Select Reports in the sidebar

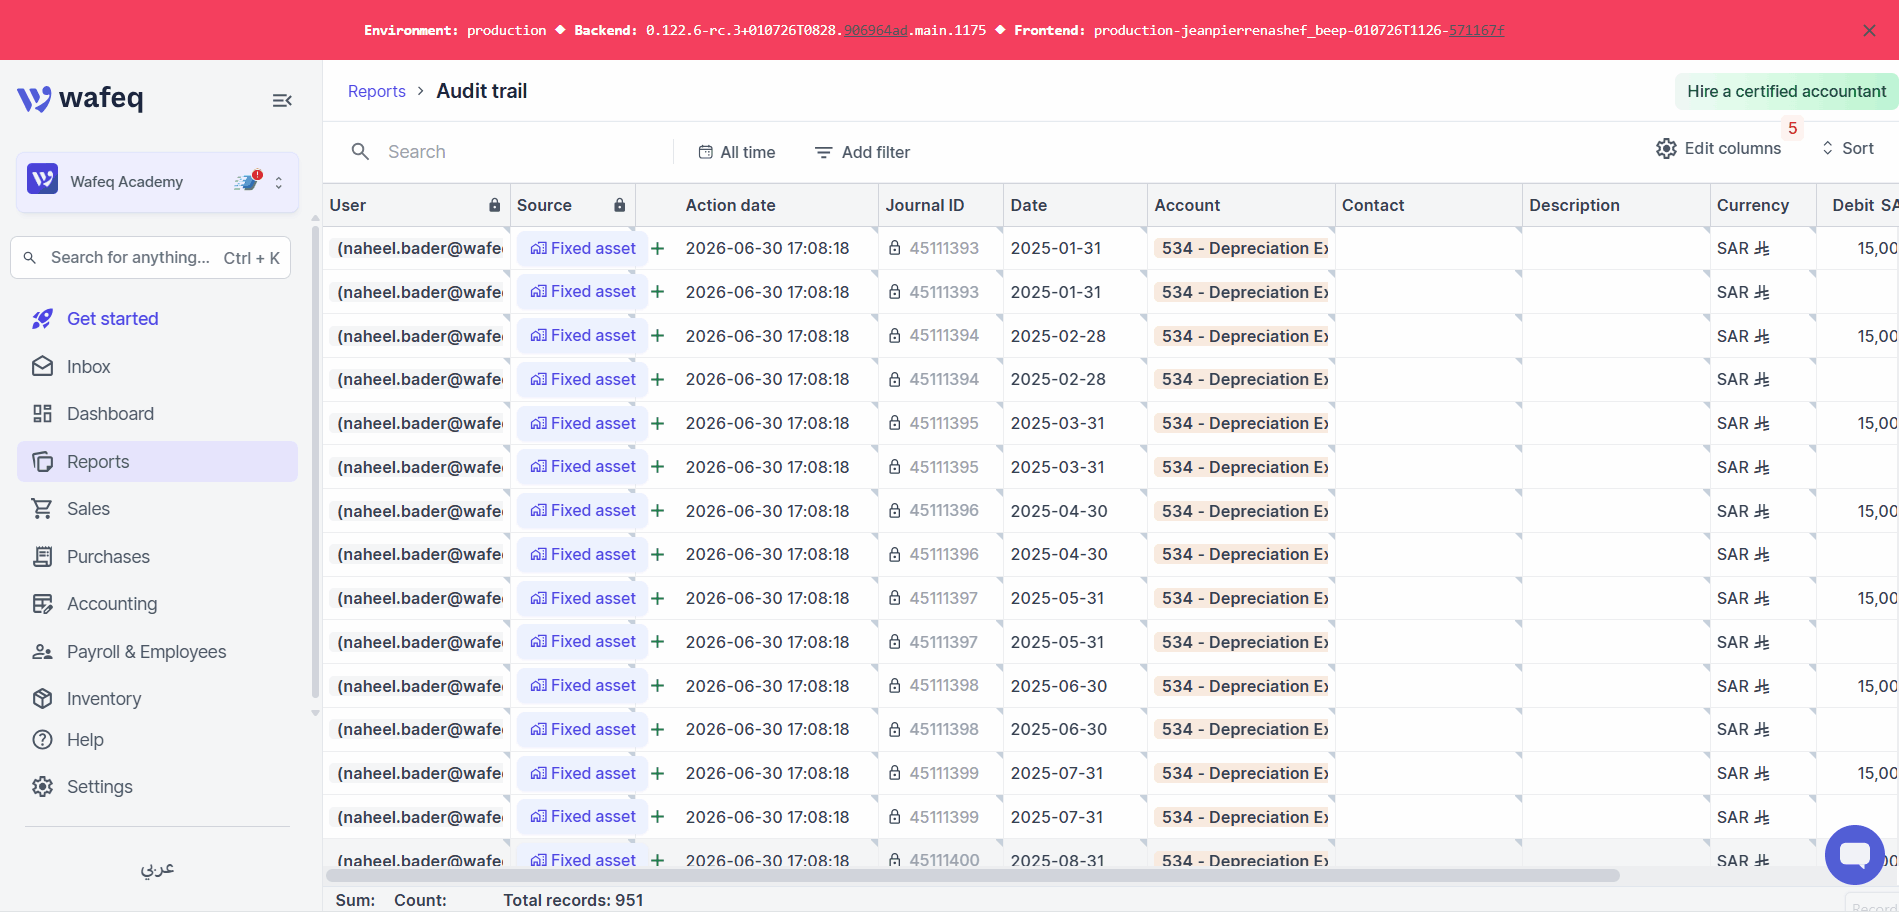point(157,462)
